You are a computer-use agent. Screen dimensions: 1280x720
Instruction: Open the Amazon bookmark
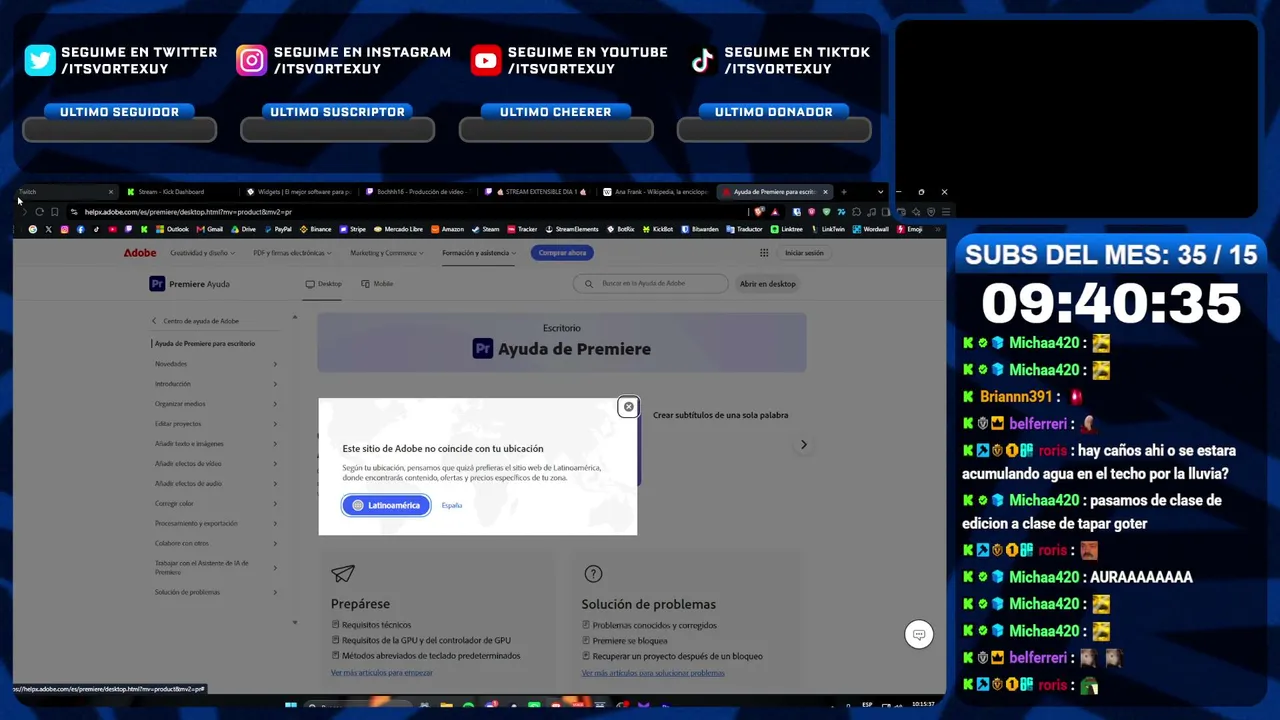[x=448, y=229]
